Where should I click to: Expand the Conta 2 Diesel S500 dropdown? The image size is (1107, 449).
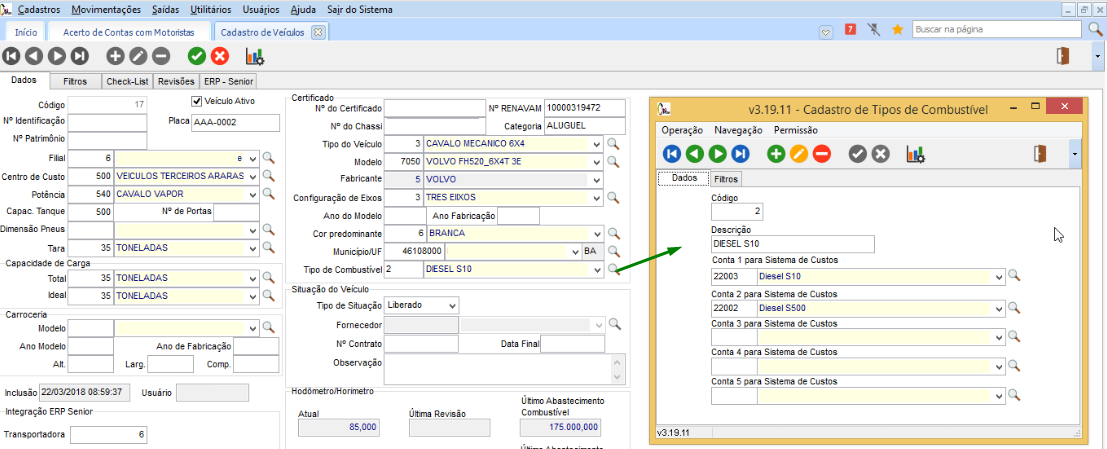click(998, 309)
